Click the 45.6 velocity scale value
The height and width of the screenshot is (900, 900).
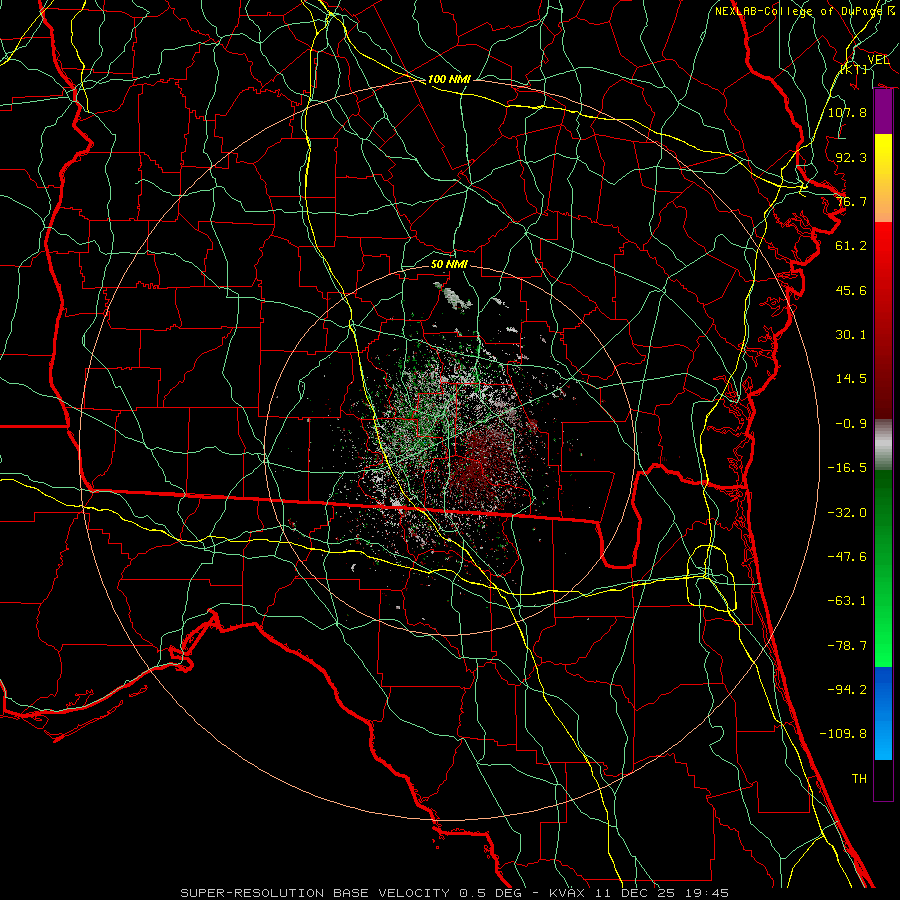click(851, 290)
